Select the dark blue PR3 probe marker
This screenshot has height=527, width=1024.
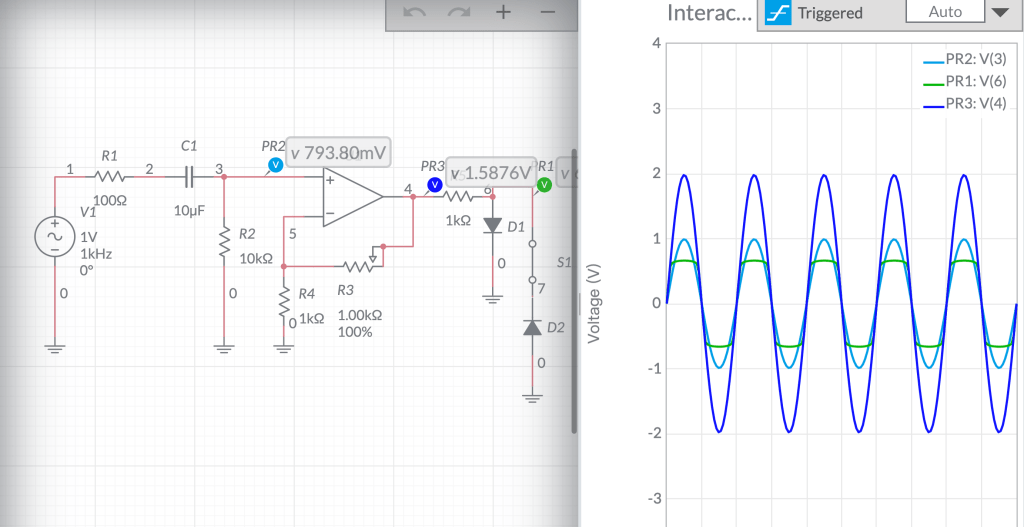[x=435, y=184]
